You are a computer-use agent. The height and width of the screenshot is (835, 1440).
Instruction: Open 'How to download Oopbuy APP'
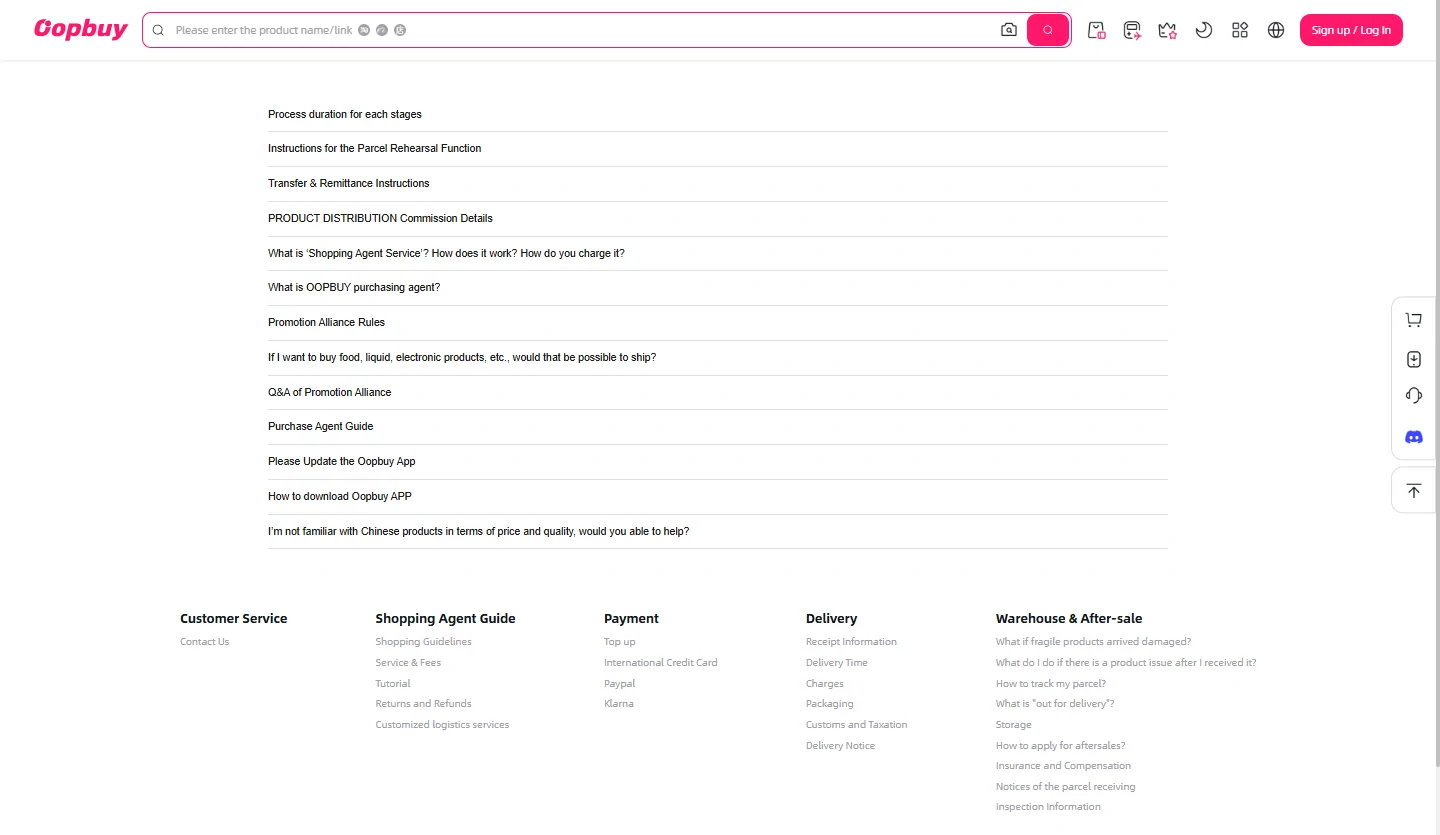[717, 497]
